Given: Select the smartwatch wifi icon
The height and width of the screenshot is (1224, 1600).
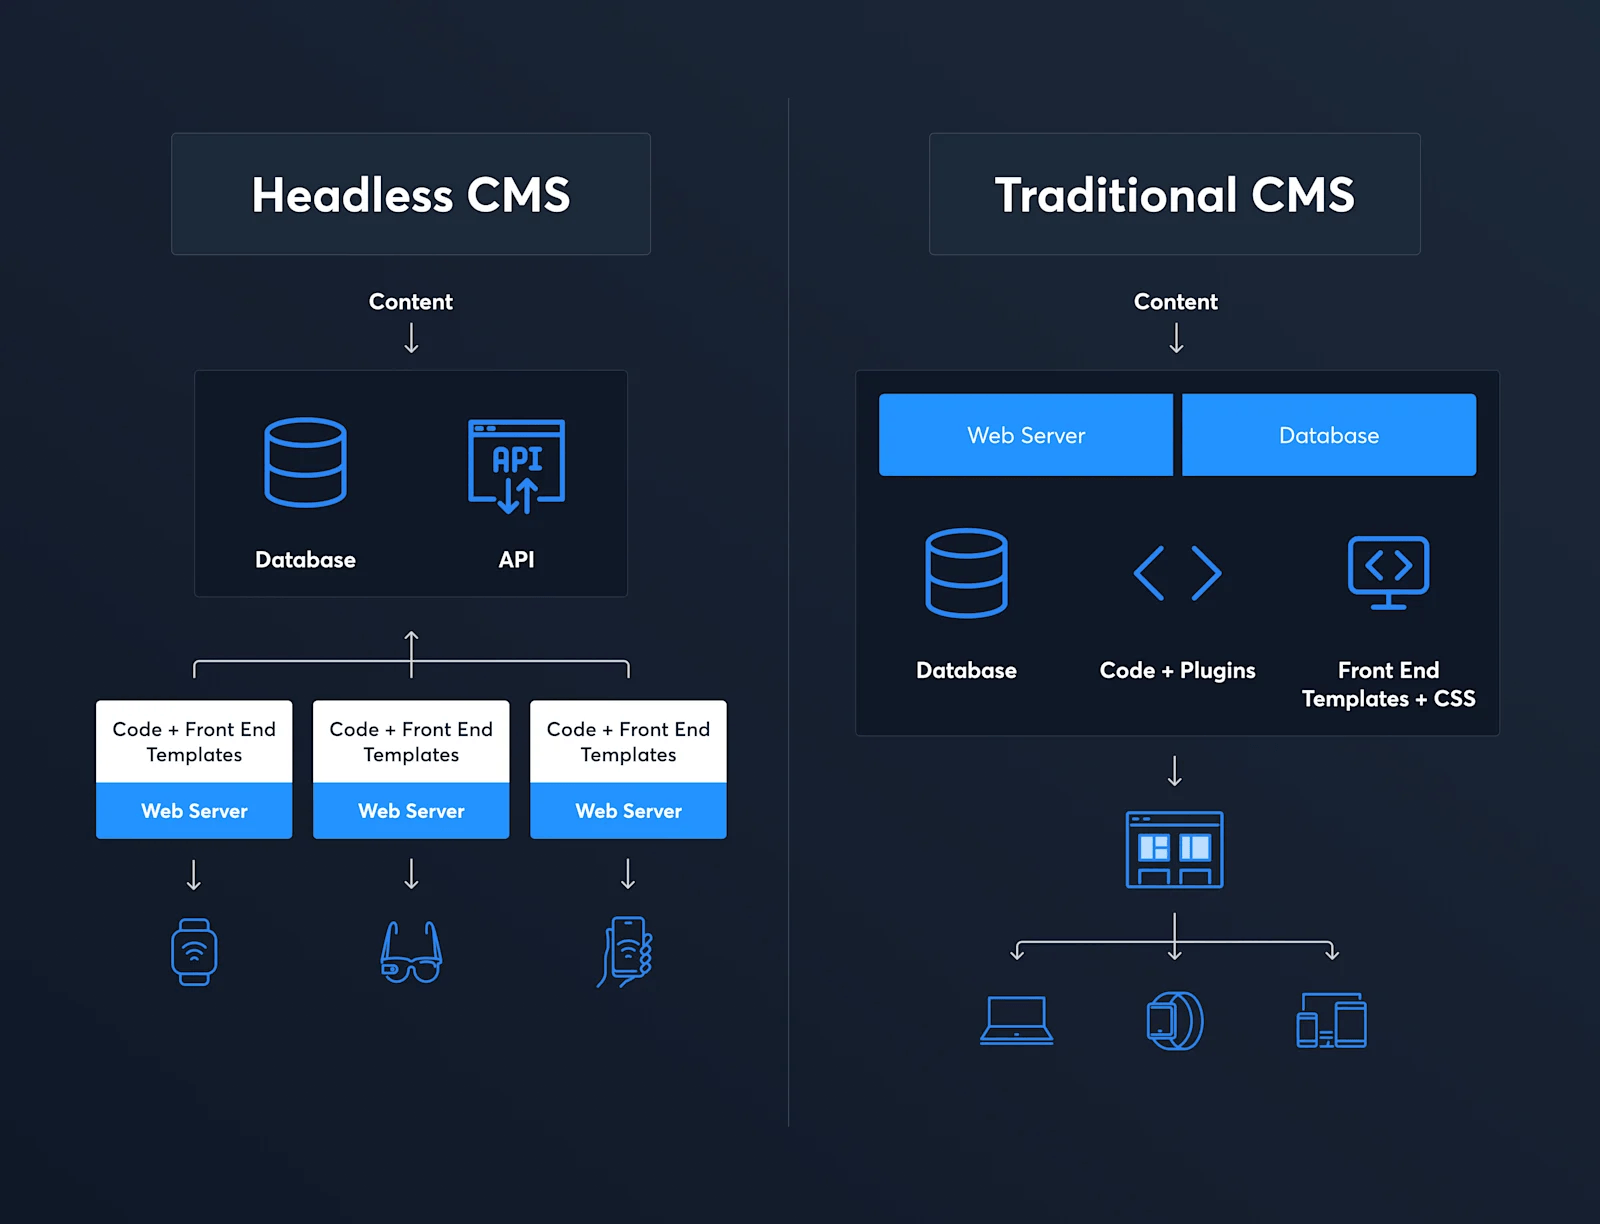Looking at the screenshot, I should (x=194, y=951).
